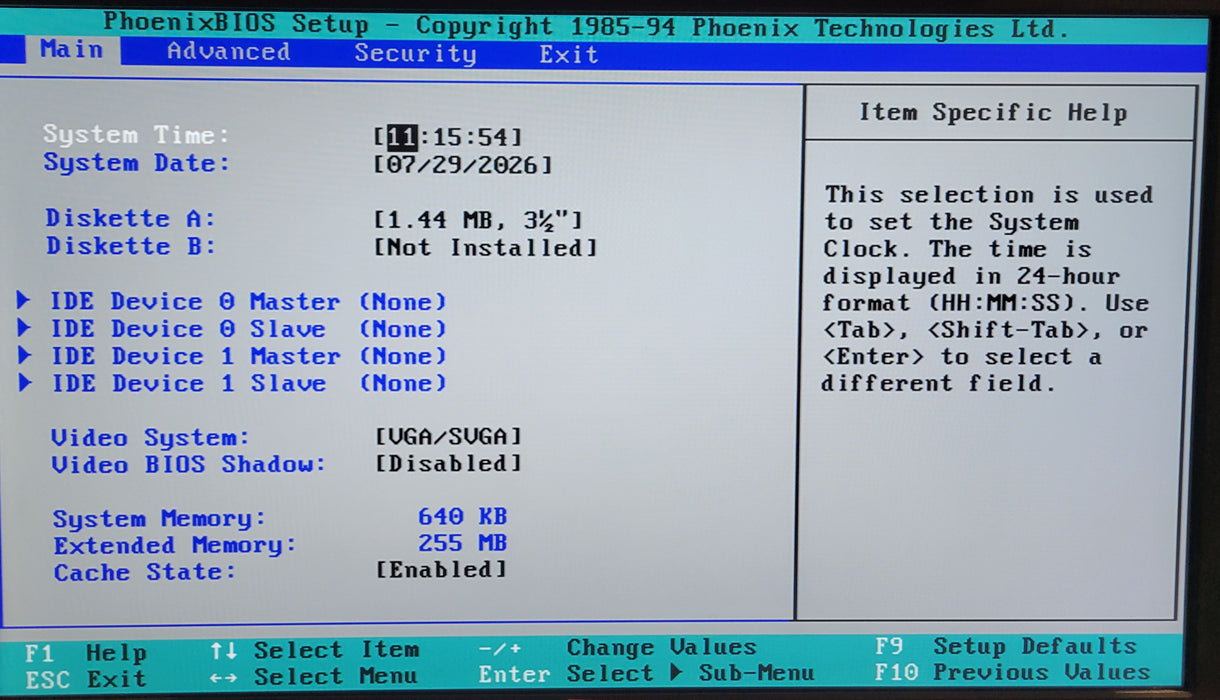The width and height of the screenshot is (1220, 700).
Task: Click the System Memory label
Action: [159, 518]
